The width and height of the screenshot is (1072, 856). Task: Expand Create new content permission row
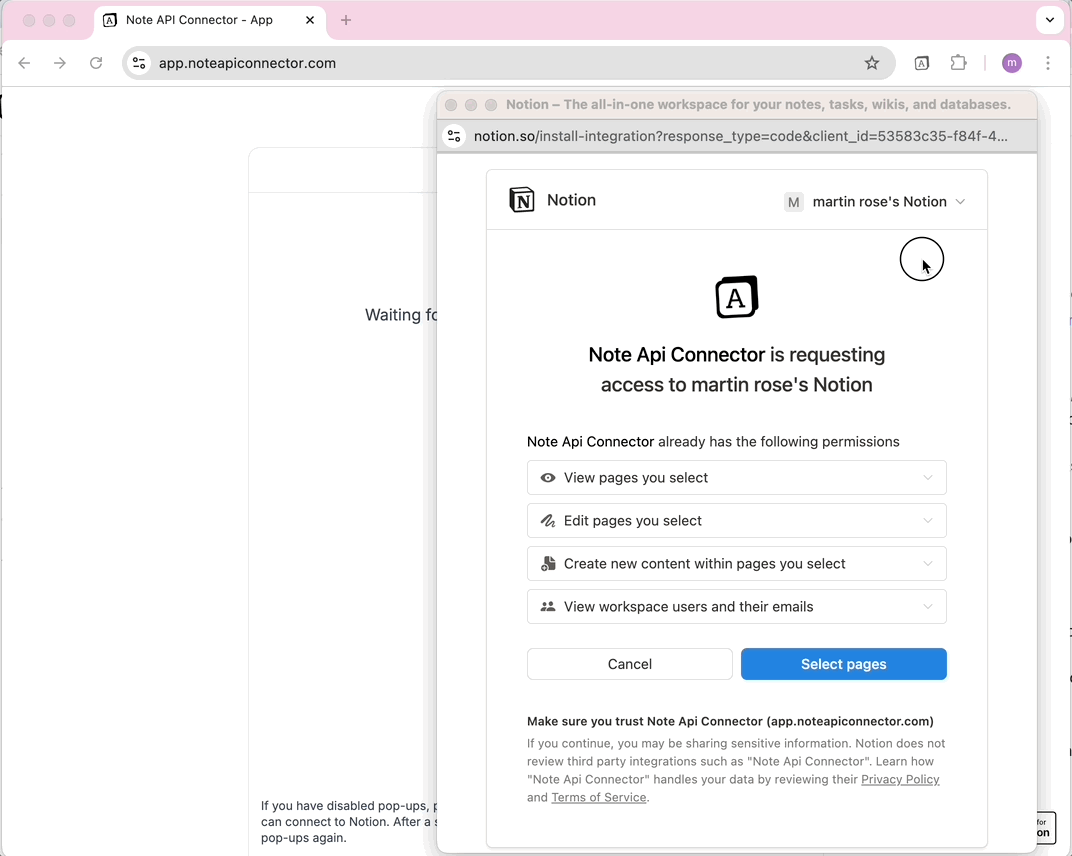click(736, 564)
